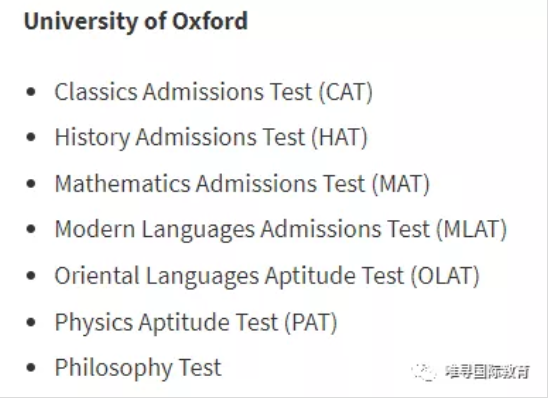Click the University of Oxford heading
This screenshot has height=398, width=548.
click(136, 21)
